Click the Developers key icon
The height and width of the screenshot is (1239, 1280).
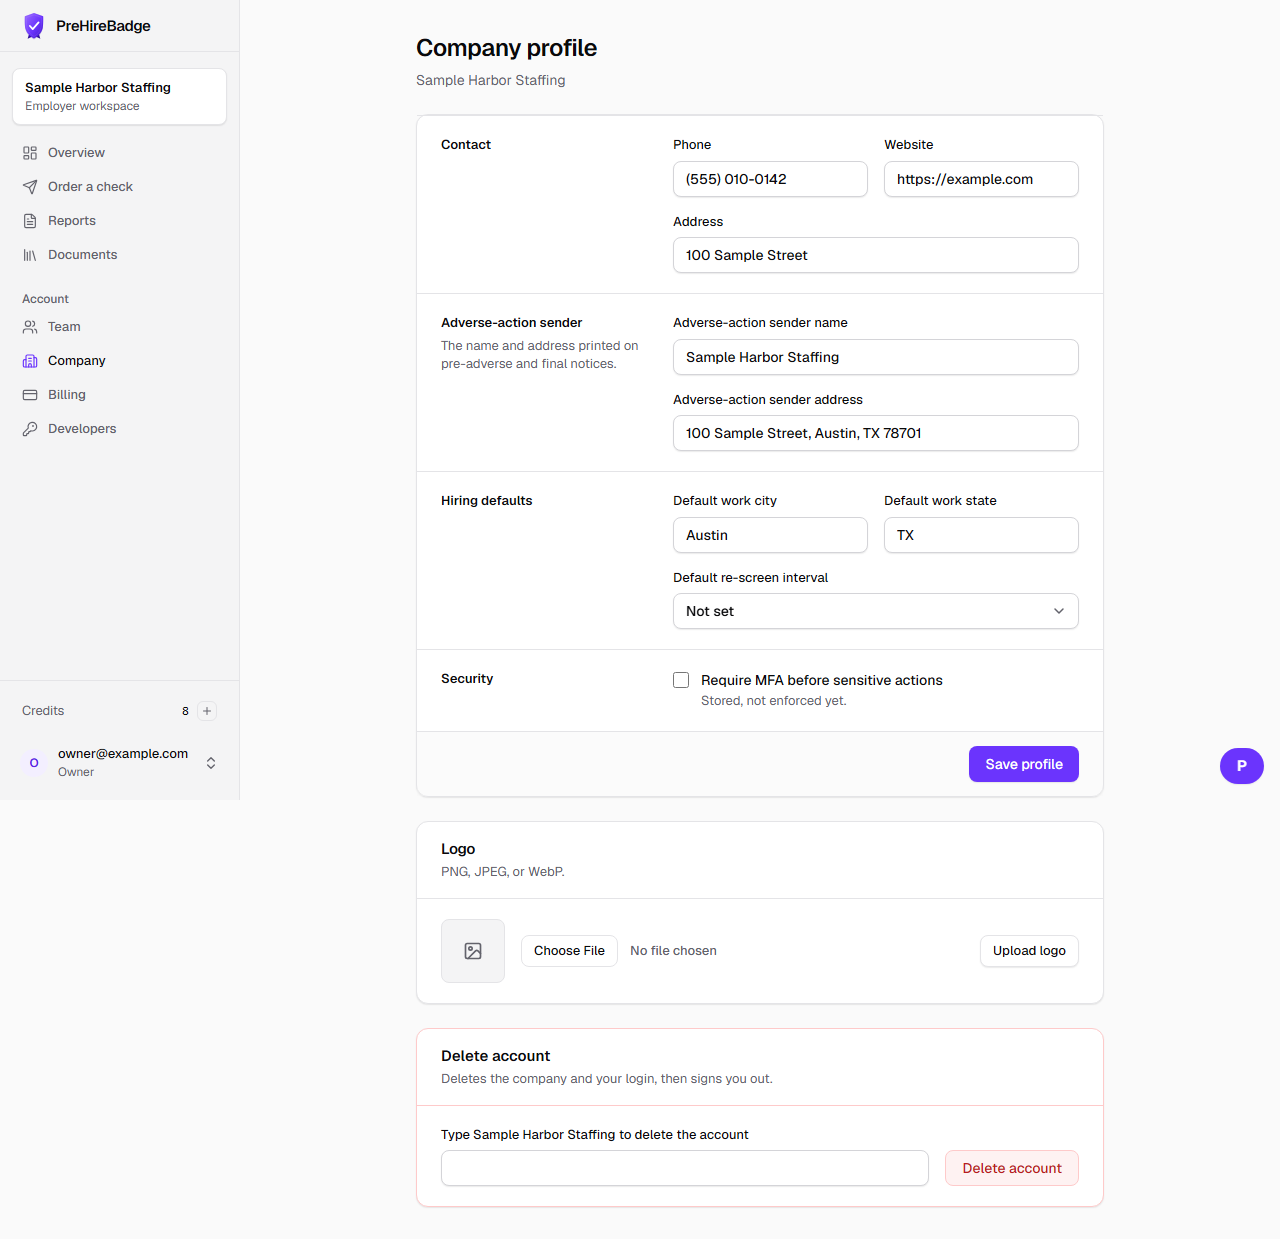30,429
